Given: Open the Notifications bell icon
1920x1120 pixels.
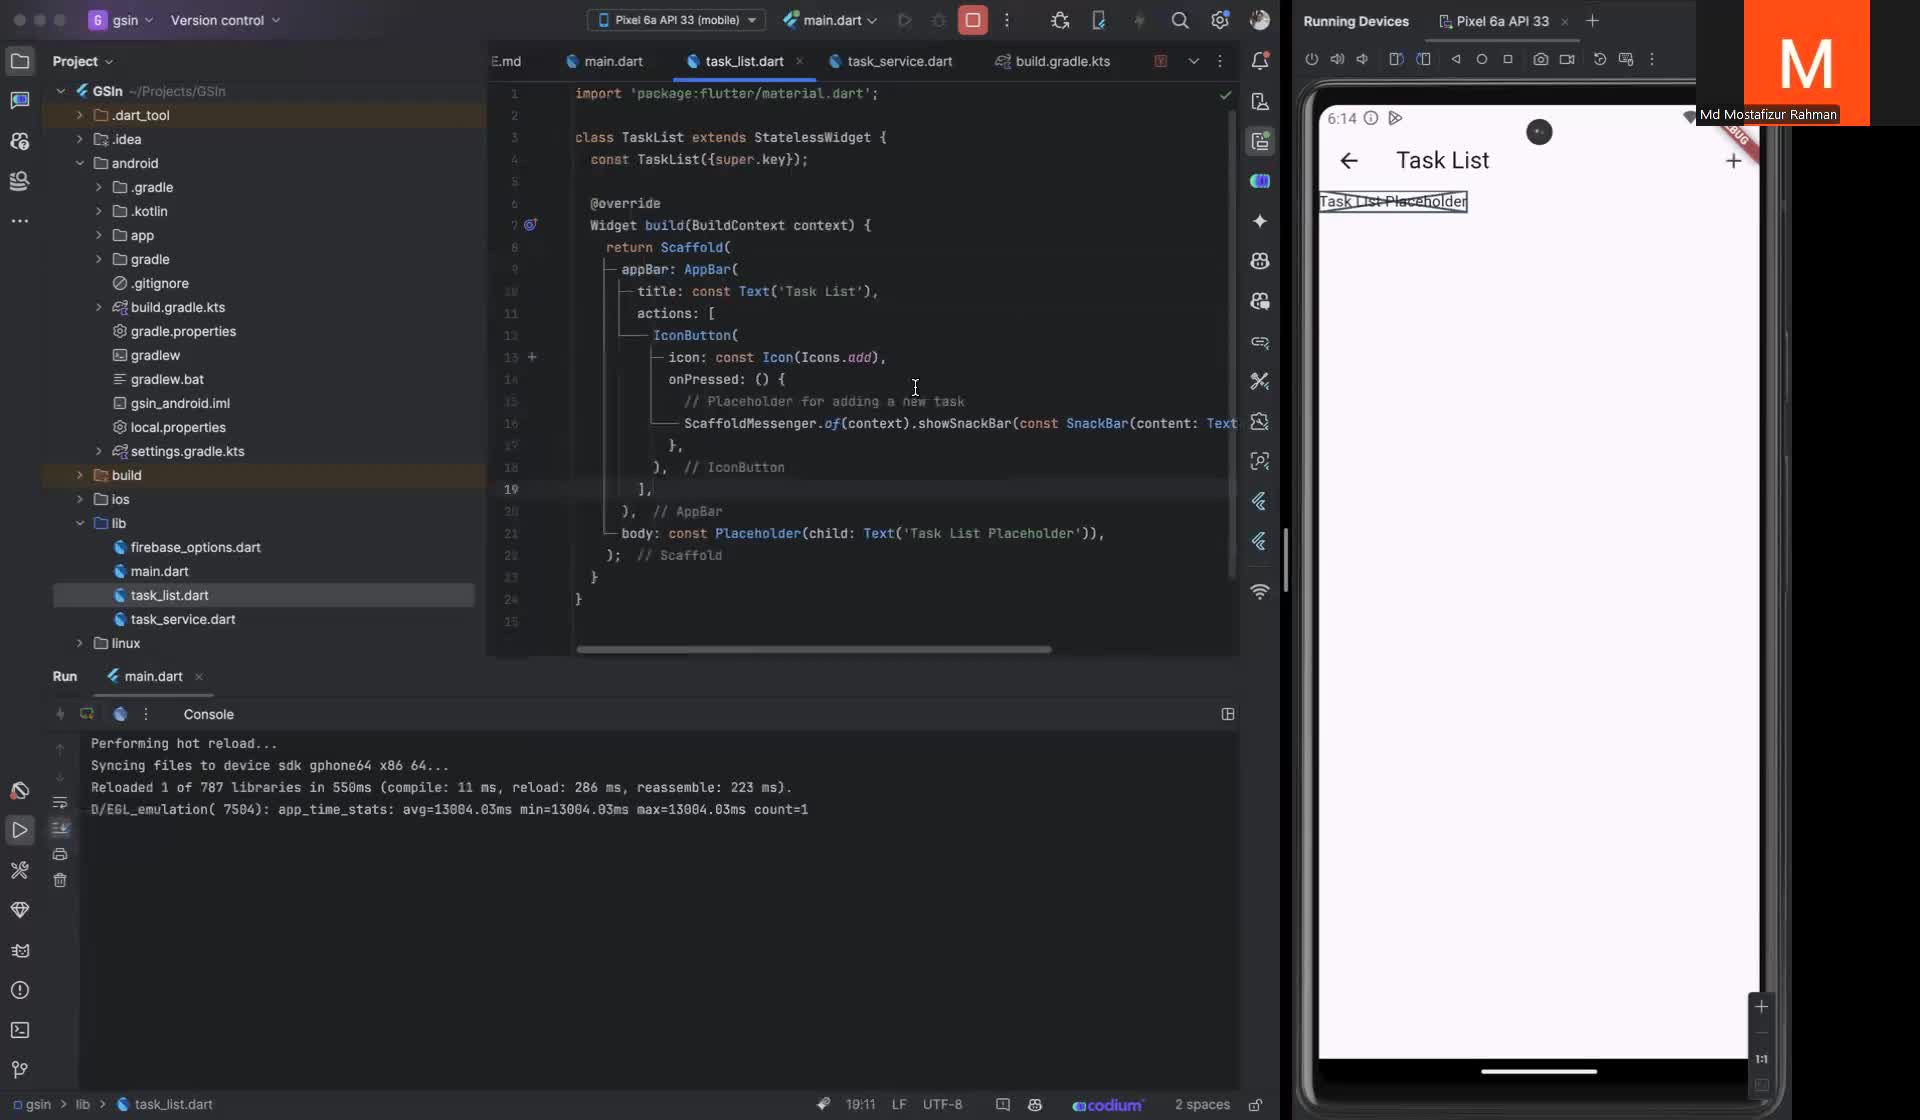Looking at the screenshot, I should tap(1260, 61).
